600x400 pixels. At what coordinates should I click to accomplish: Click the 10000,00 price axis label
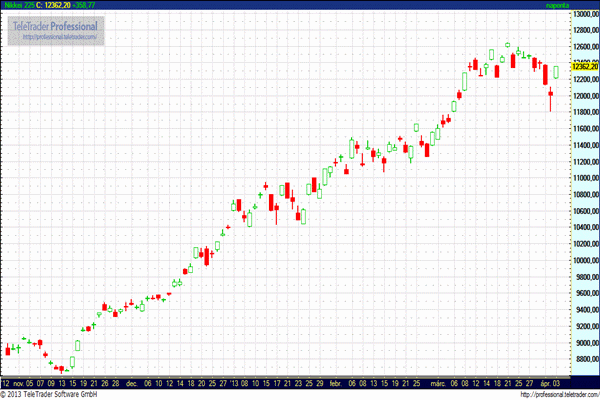tap(584, 261)
